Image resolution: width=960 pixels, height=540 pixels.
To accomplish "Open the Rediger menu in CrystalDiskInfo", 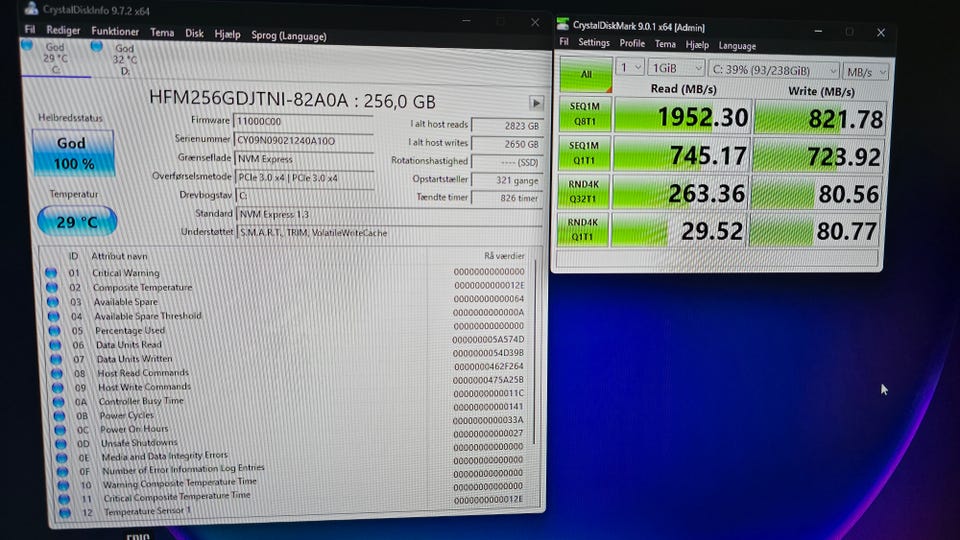I will pyautogui.click(x=63, y=30).
